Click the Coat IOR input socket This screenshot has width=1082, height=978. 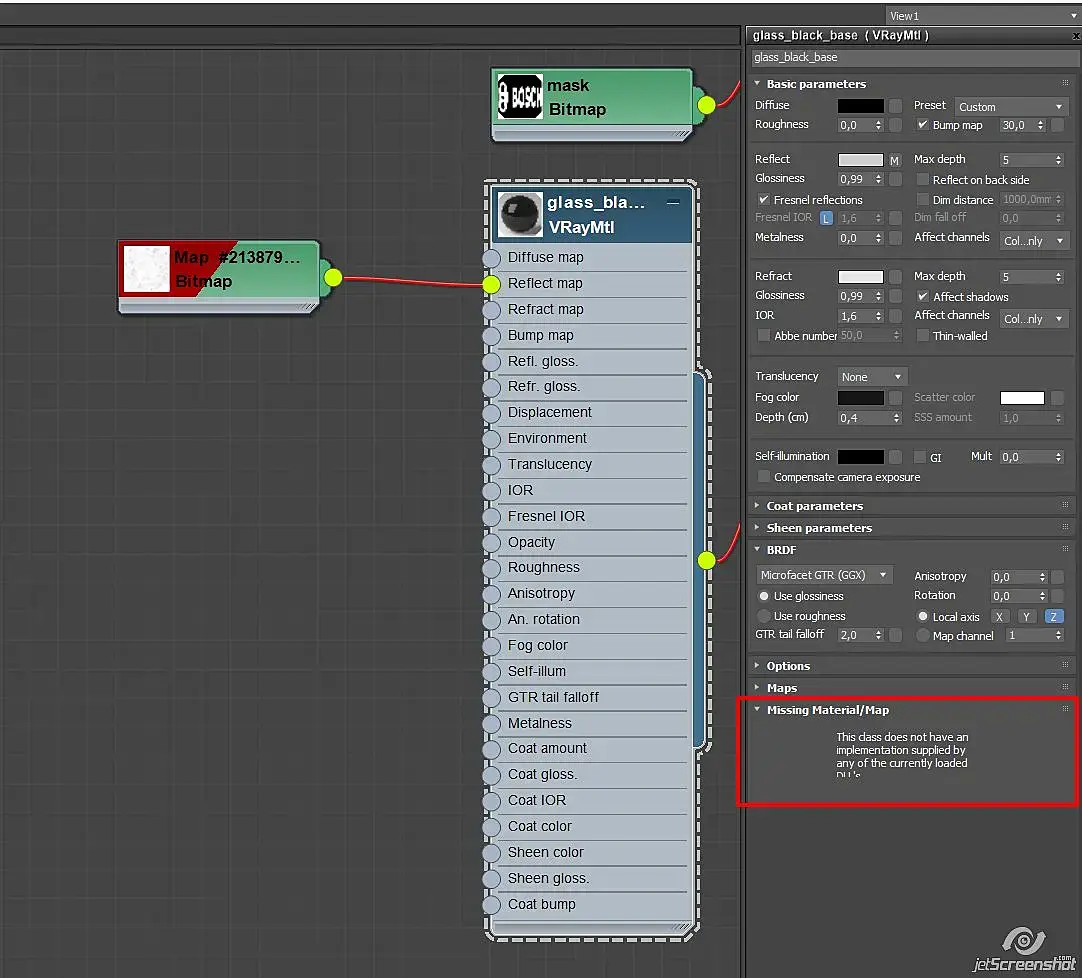(491, 801)
